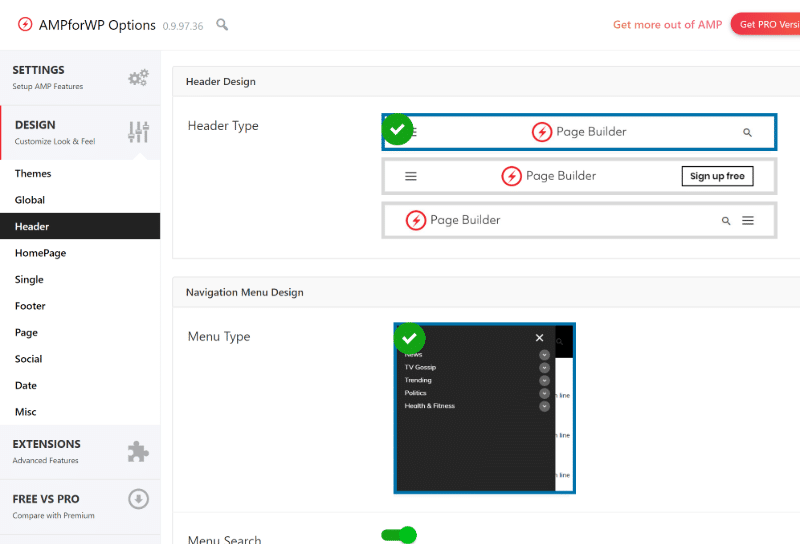Click the Menu Type label

[x=219, y=337]
